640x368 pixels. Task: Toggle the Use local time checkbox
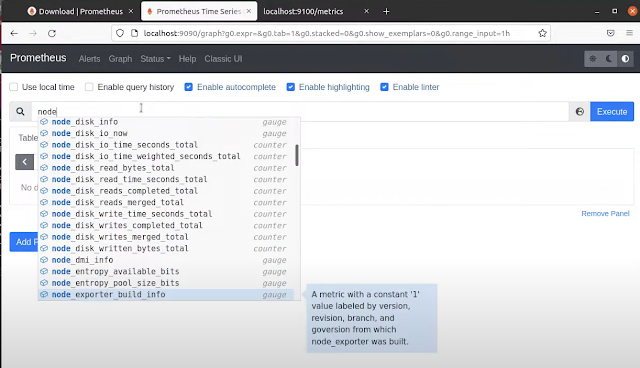coord(13,87)
